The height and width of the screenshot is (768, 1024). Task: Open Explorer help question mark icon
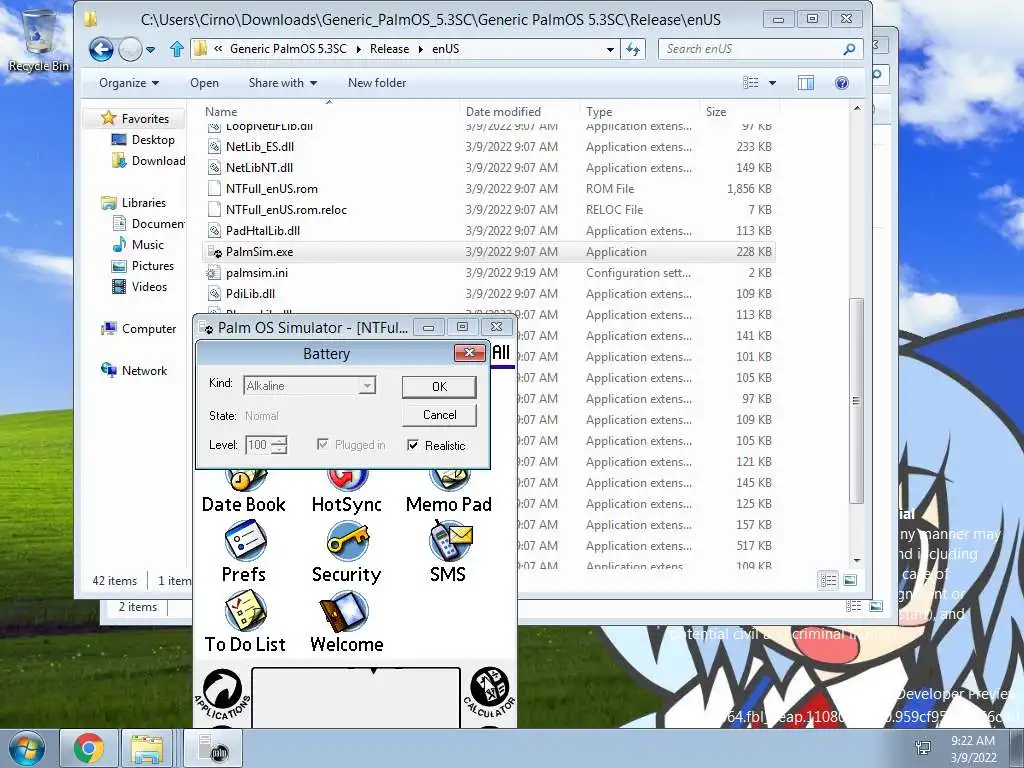[x=842, y=83]
